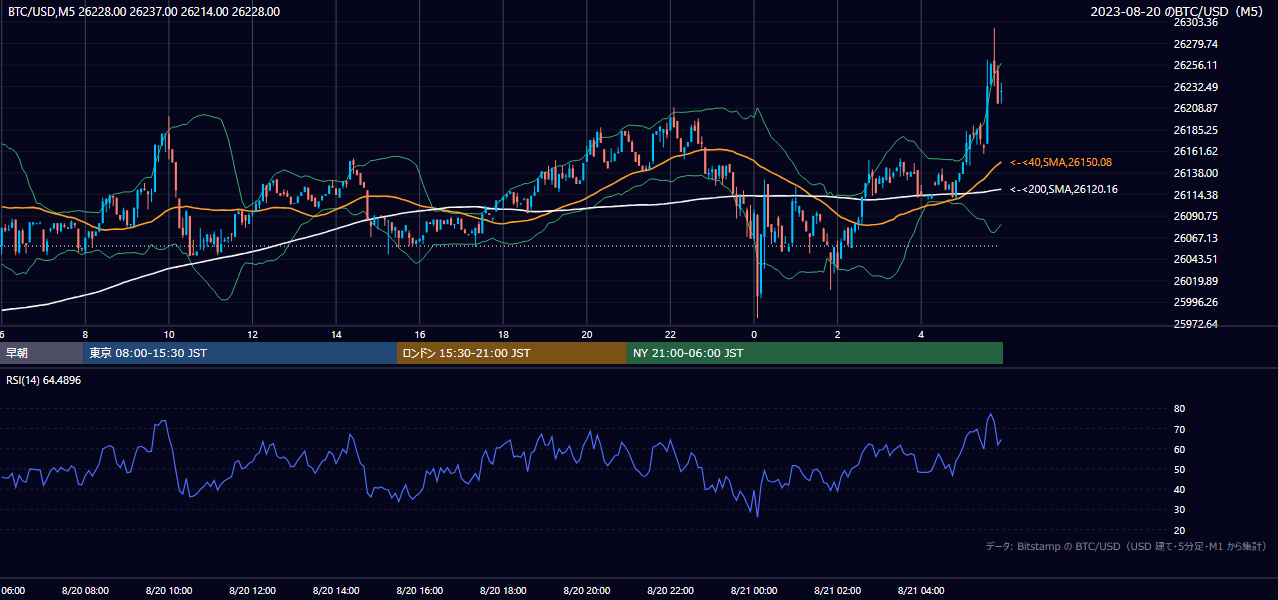Screen dimensions: 1278x600
Task: Click price axis value 26256.11
Action: 1195,65
